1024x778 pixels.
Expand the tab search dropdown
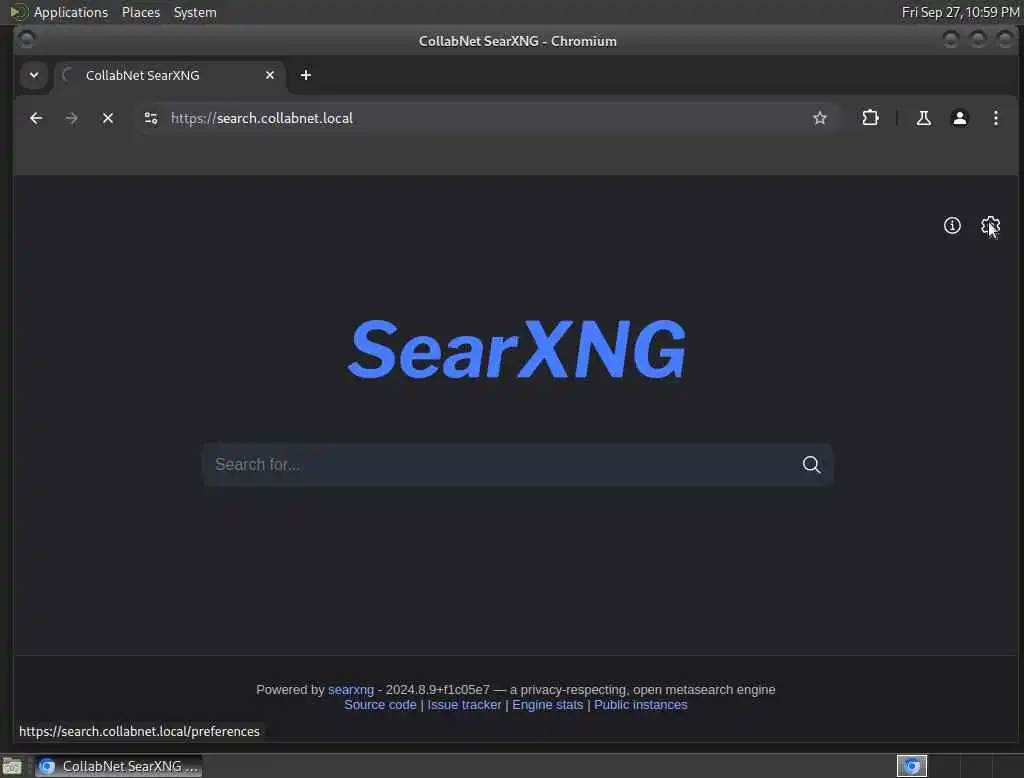point(34,75)
